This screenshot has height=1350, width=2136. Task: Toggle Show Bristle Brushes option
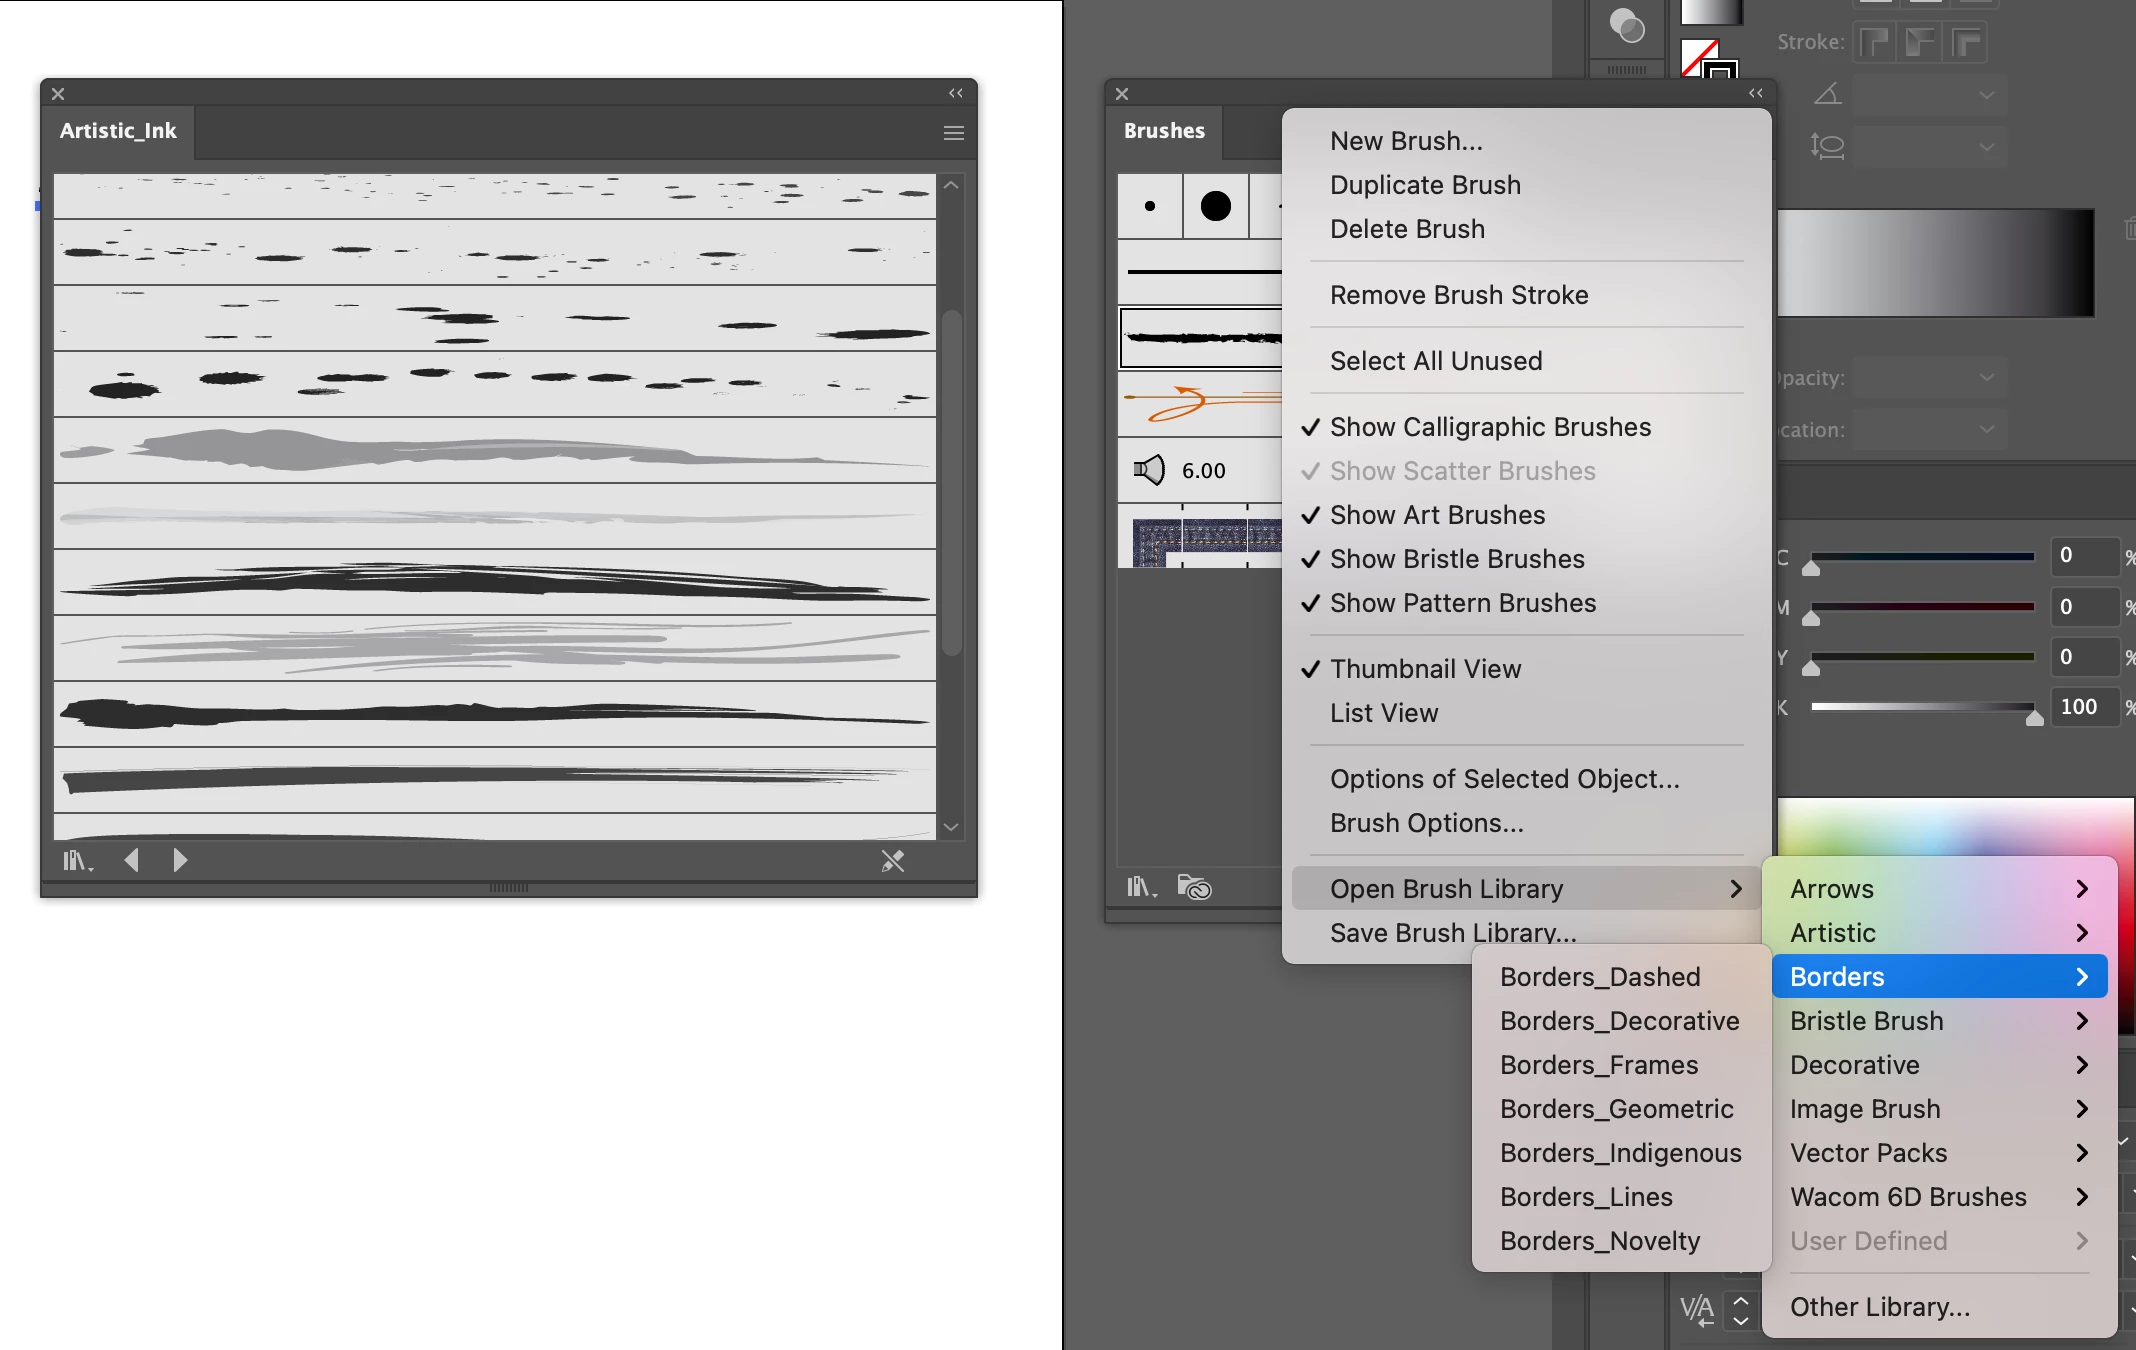click(1456, 559)
